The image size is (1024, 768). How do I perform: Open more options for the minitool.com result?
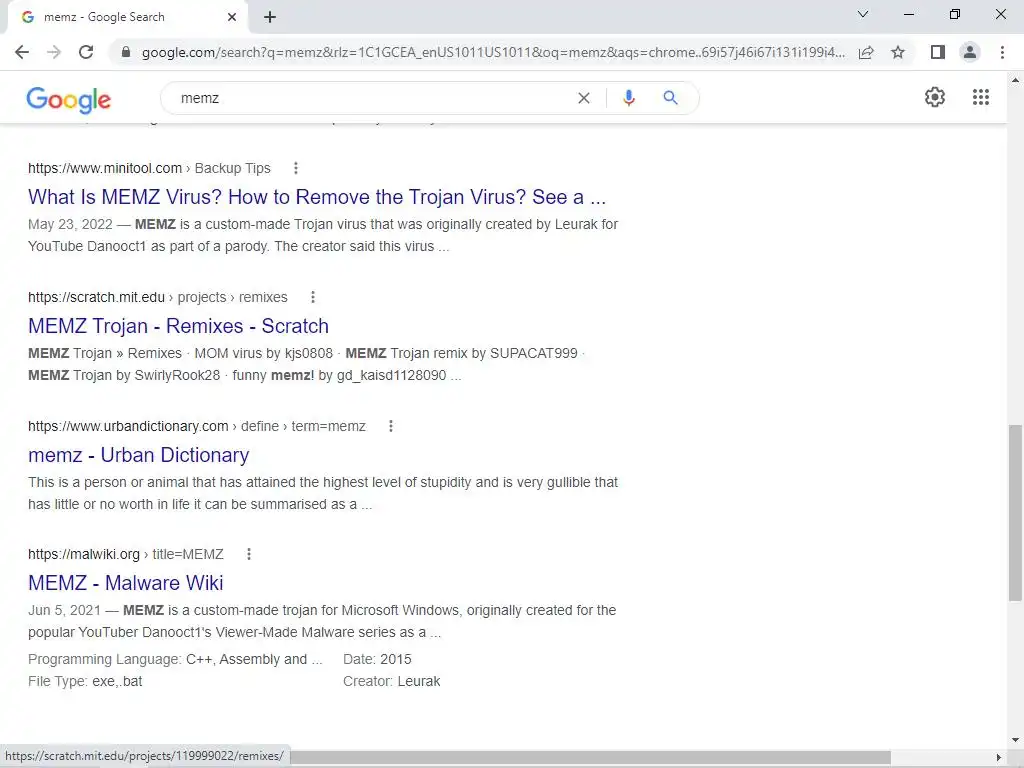(x=296, y=168)
